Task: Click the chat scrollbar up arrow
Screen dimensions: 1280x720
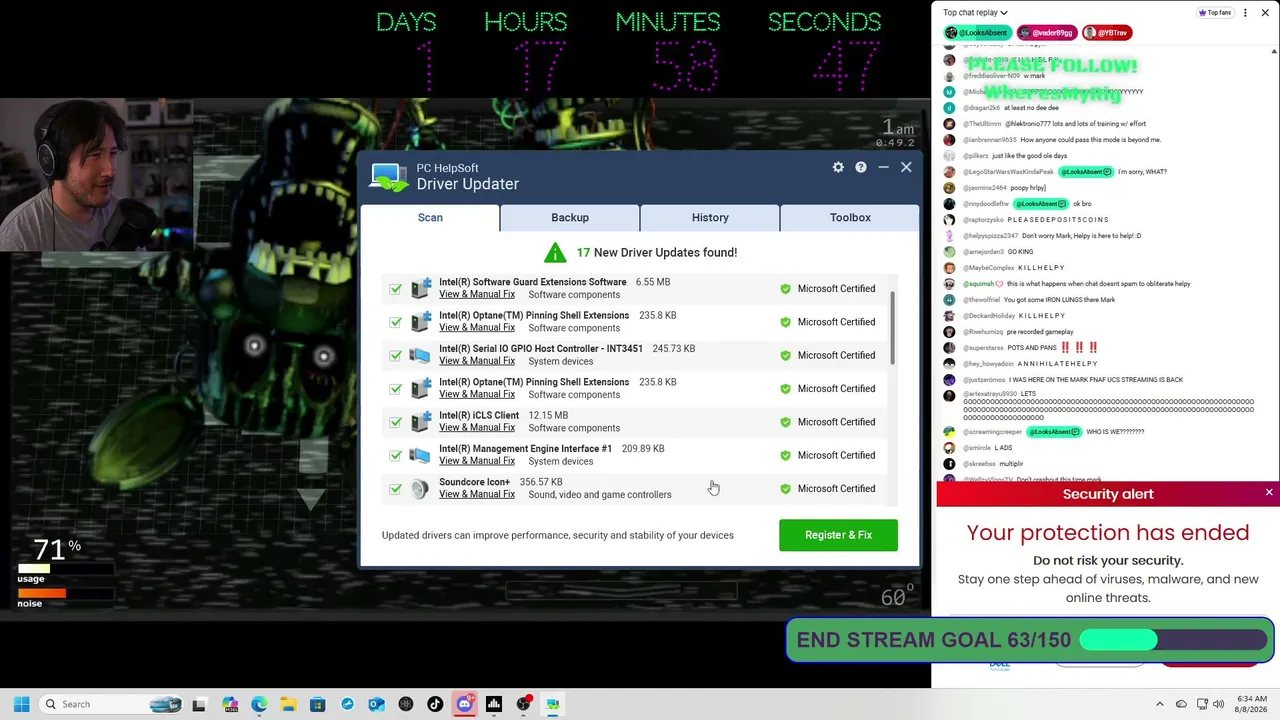Action: (x=1274, y=51)
